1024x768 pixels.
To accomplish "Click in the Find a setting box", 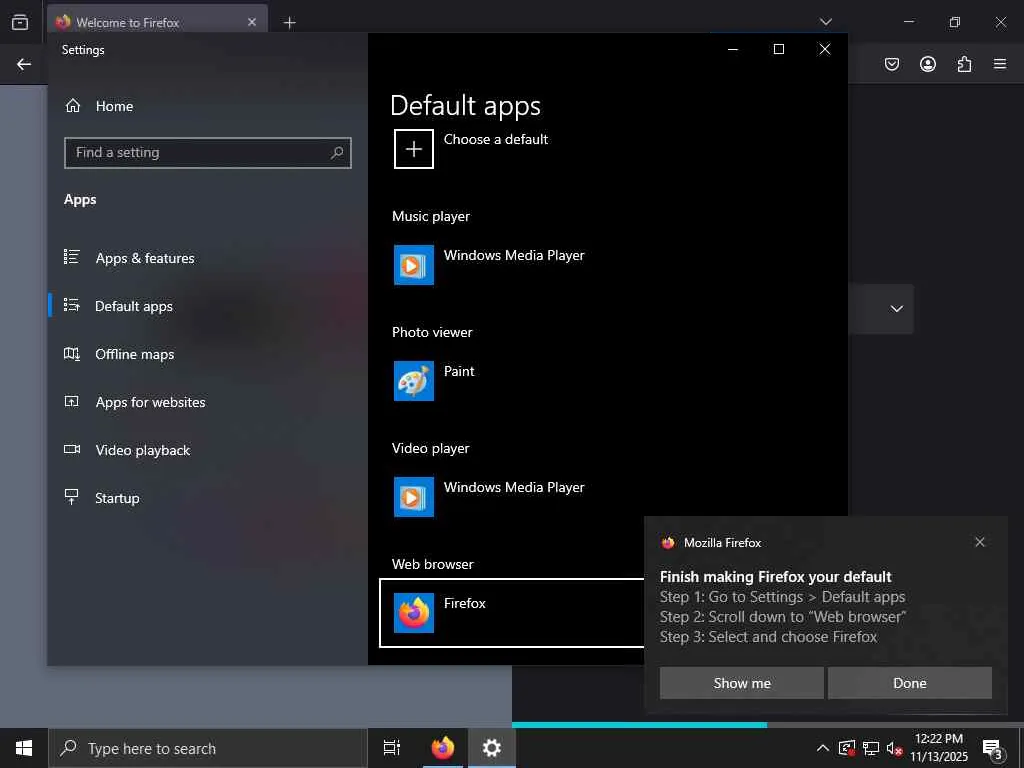I will (x=208, y=153).
